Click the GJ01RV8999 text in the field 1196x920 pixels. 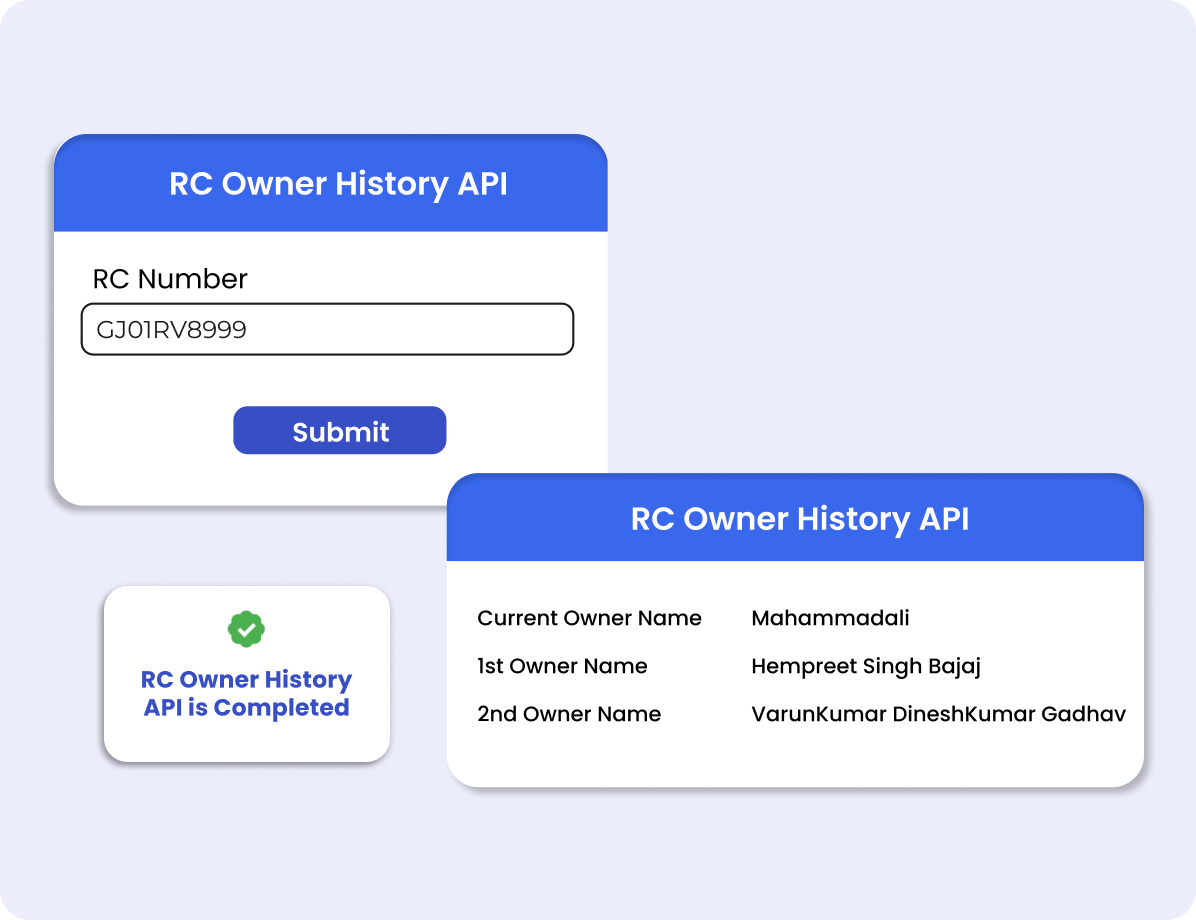click(x=171, y=329)
